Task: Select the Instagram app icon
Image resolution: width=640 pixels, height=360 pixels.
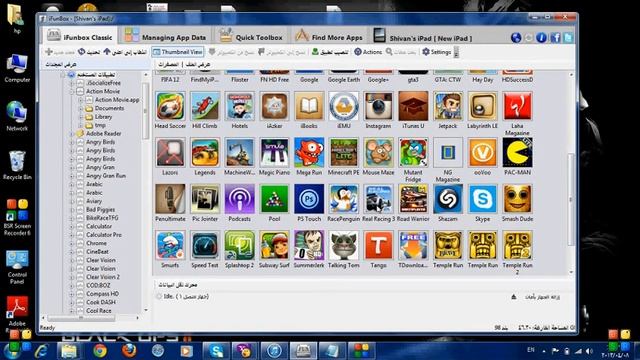Action: click(x=378, y=106)
